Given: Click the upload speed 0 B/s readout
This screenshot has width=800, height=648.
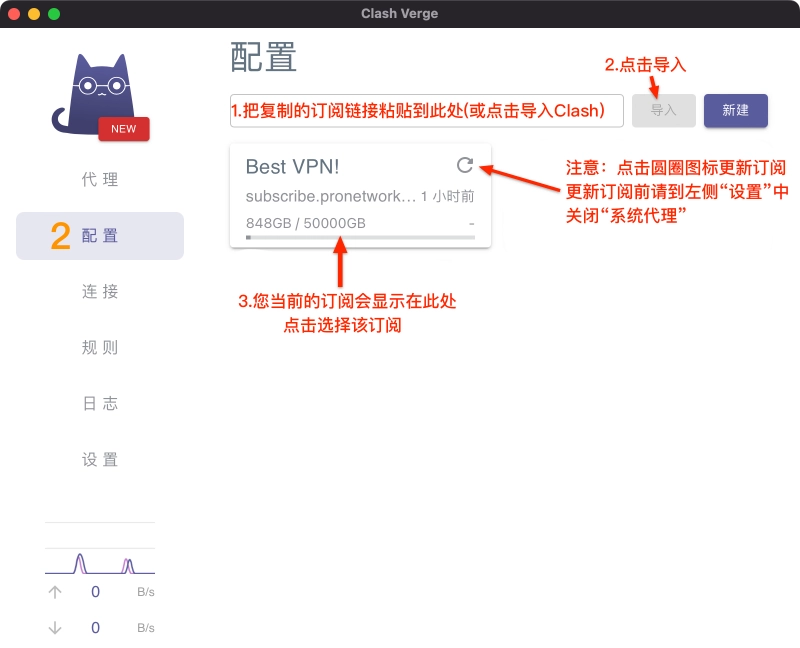Looking at the screenshot, I should [x=95, y=592].
